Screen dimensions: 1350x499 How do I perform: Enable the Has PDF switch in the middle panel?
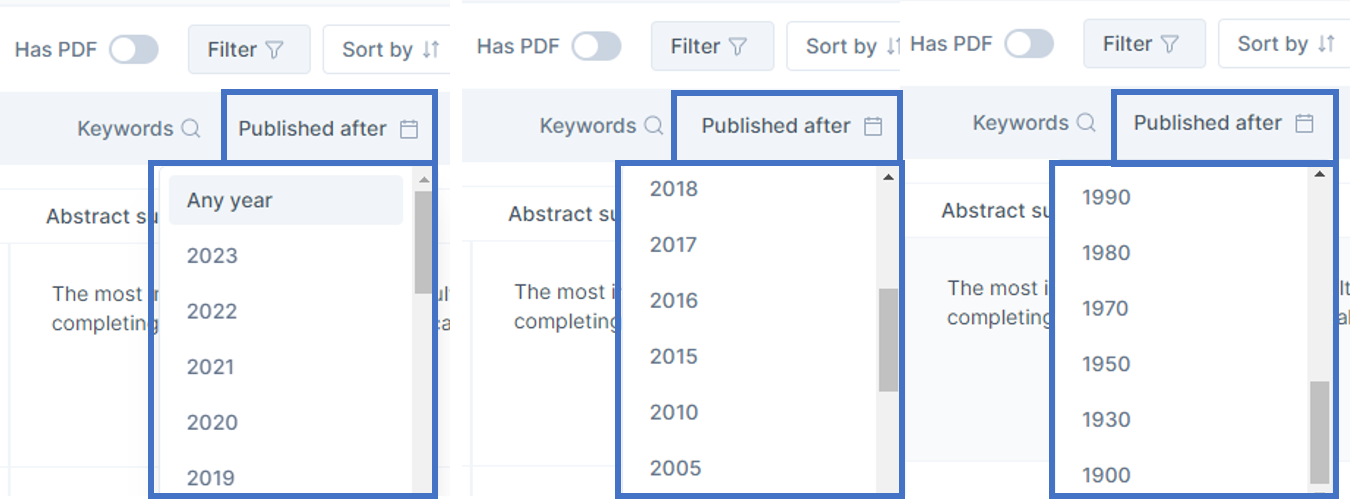pos(597,47)
